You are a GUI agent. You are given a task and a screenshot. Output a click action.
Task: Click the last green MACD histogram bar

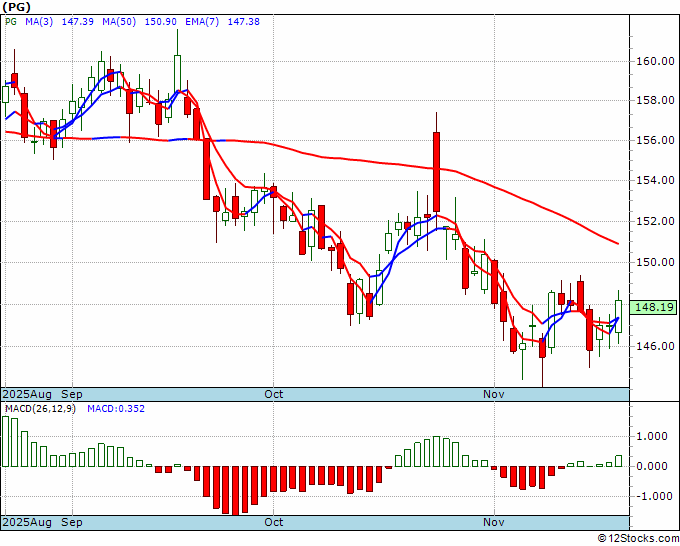pyautogui.click(x=618, y=461)
